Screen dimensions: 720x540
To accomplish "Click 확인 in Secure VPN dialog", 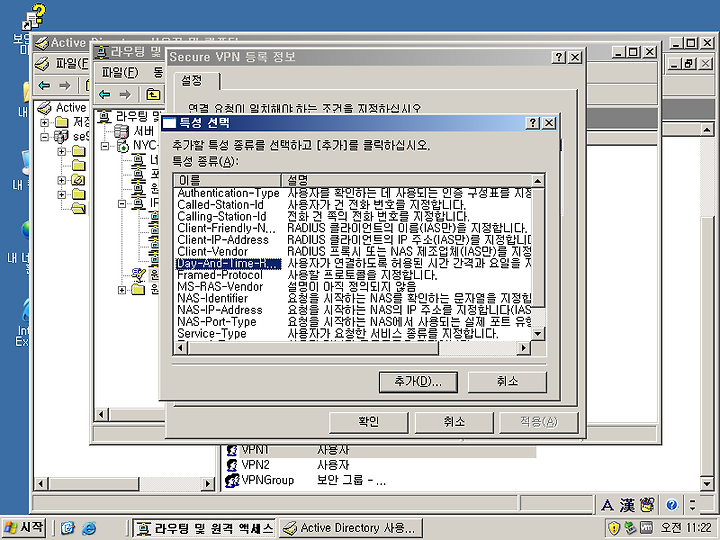I will [x=369, y=422].
